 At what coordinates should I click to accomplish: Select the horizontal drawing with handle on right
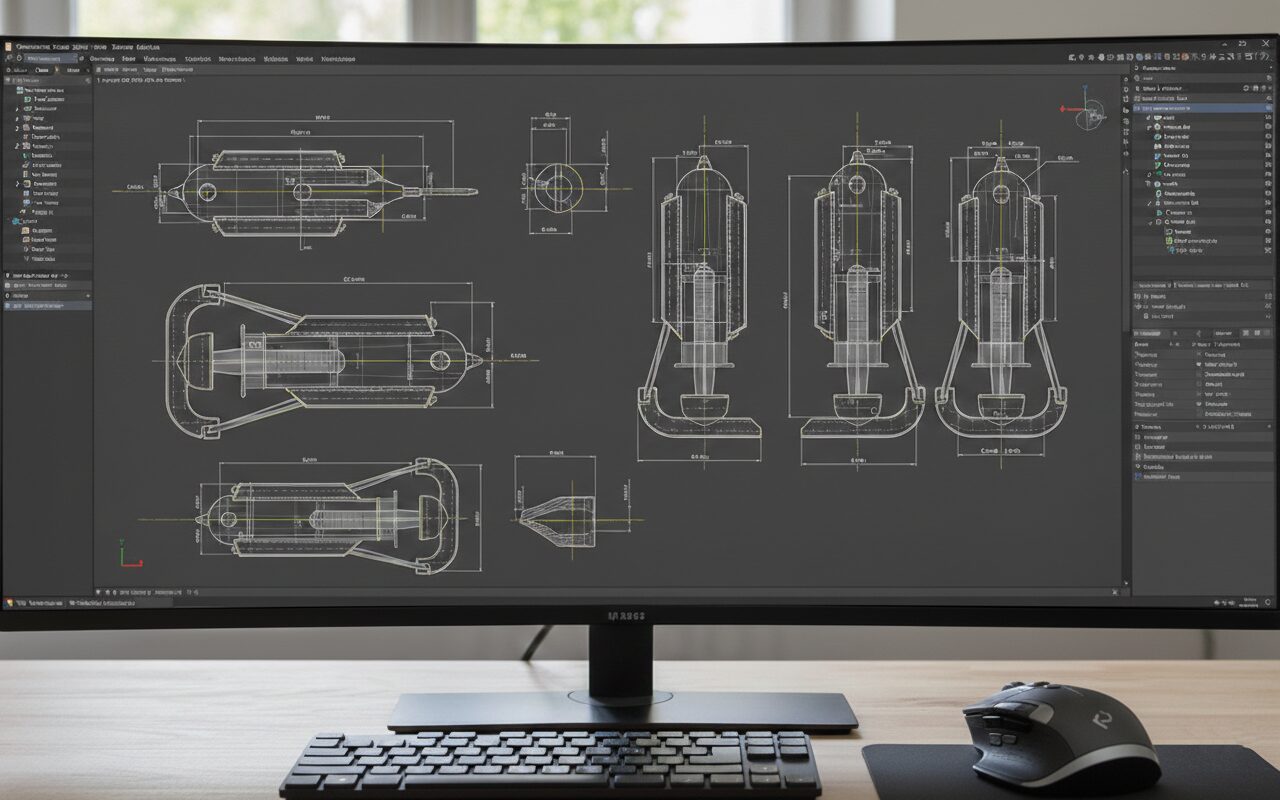328,518
